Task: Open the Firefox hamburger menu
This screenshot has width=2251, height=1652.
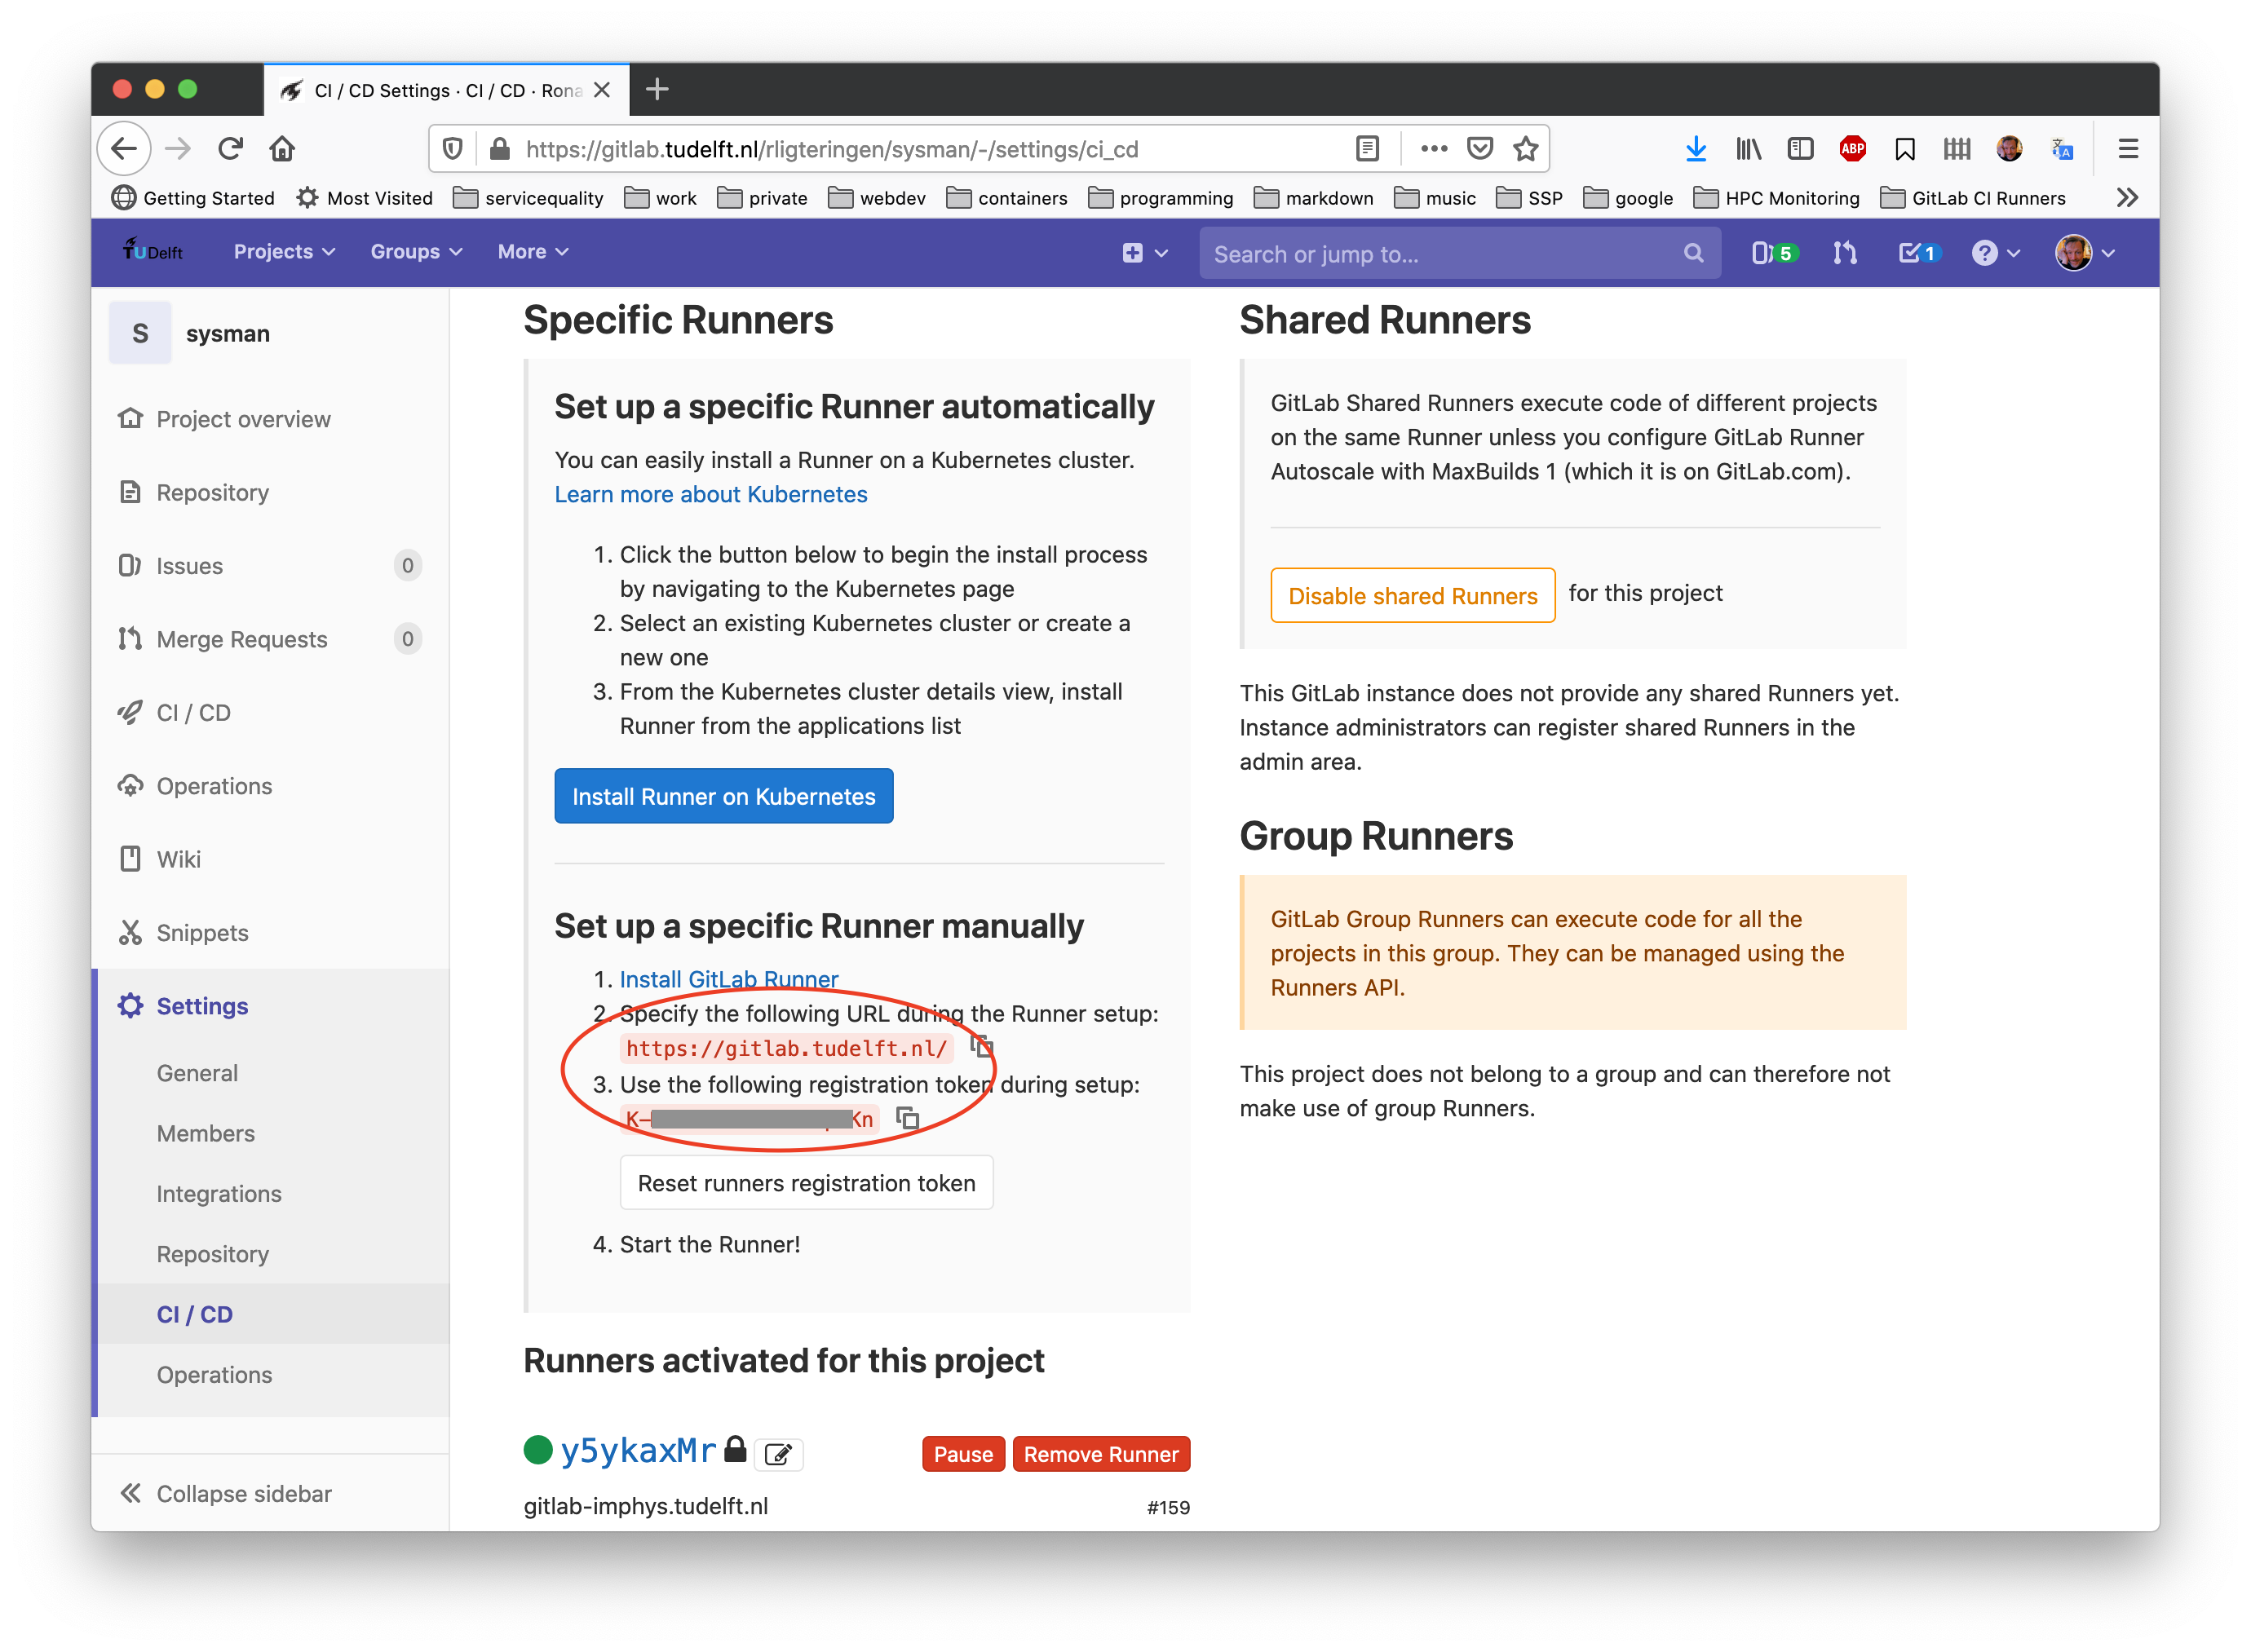Action: coord(2127,149)
